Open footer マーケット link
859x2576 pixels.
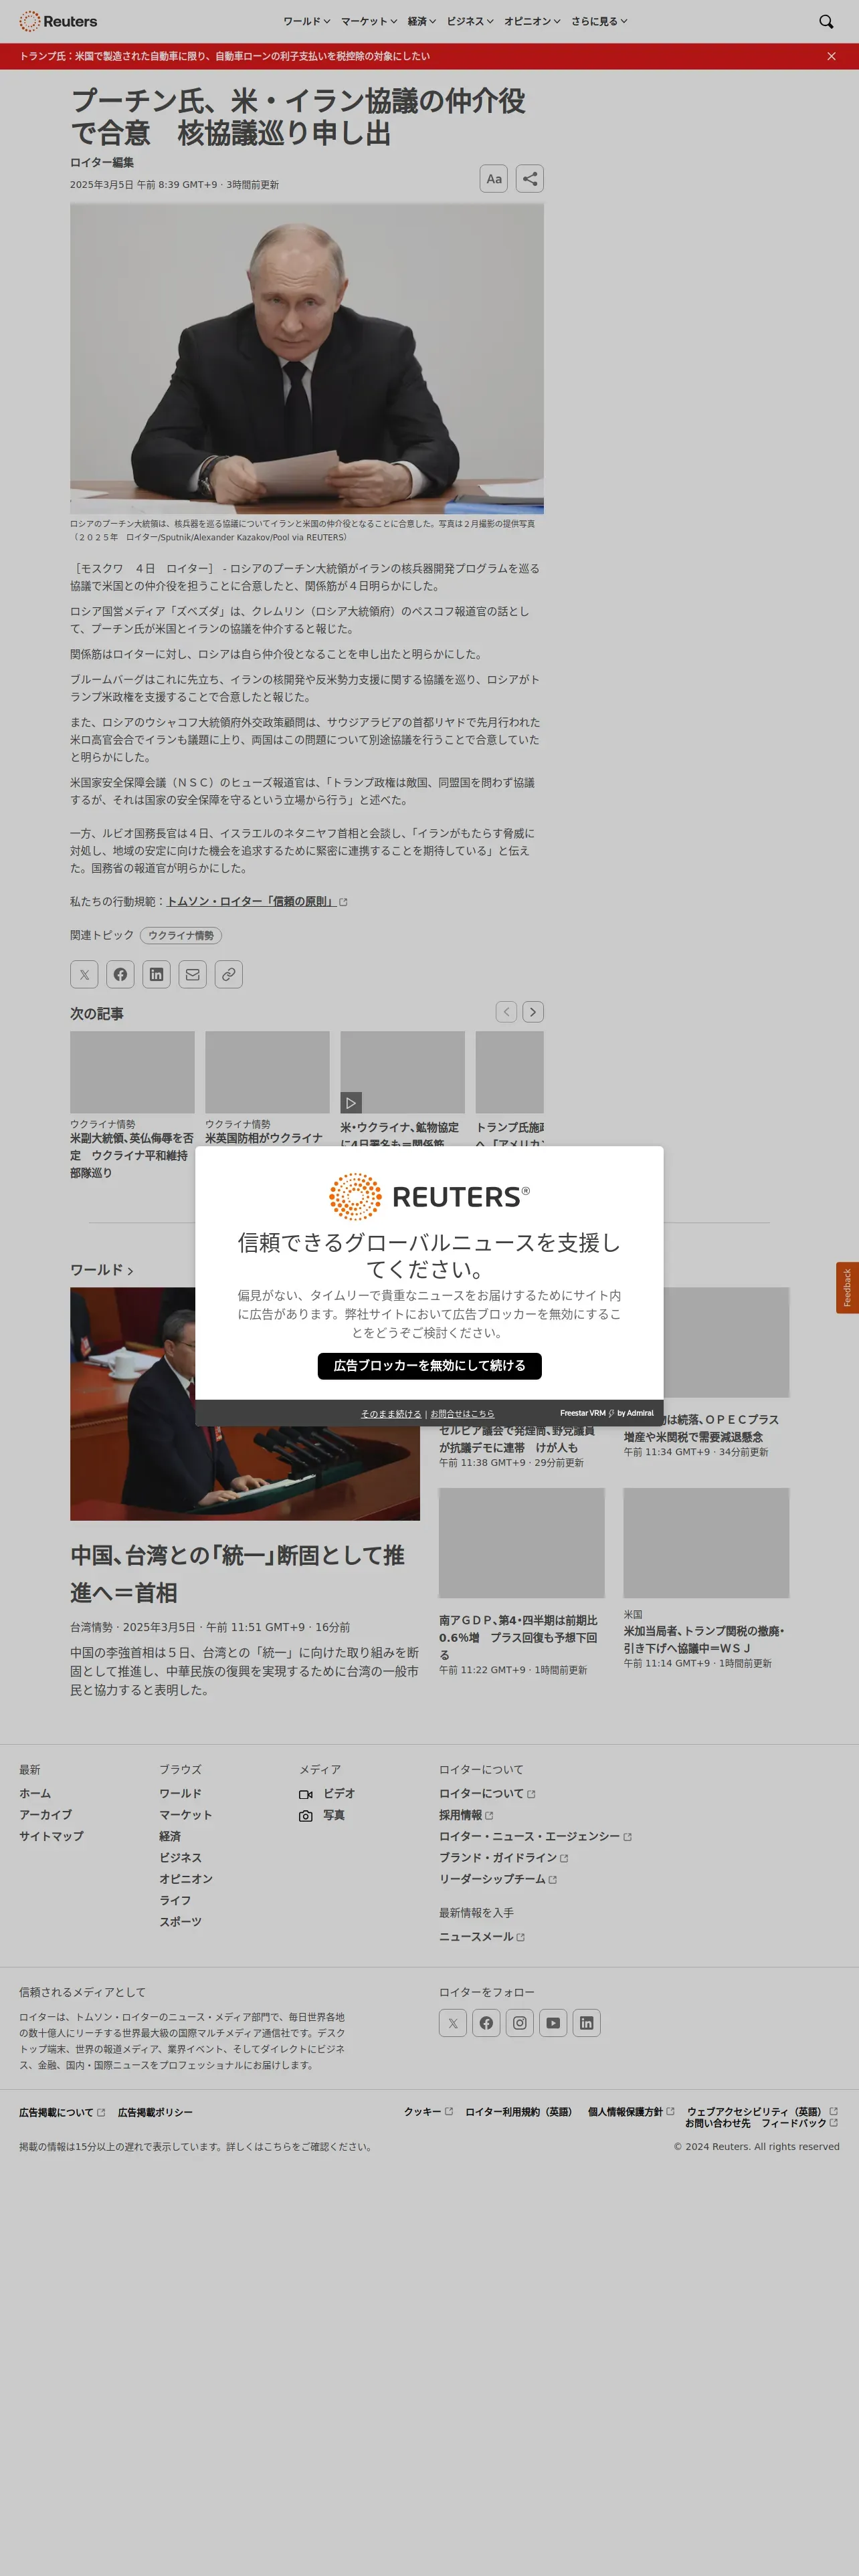tap(186, 1814)
